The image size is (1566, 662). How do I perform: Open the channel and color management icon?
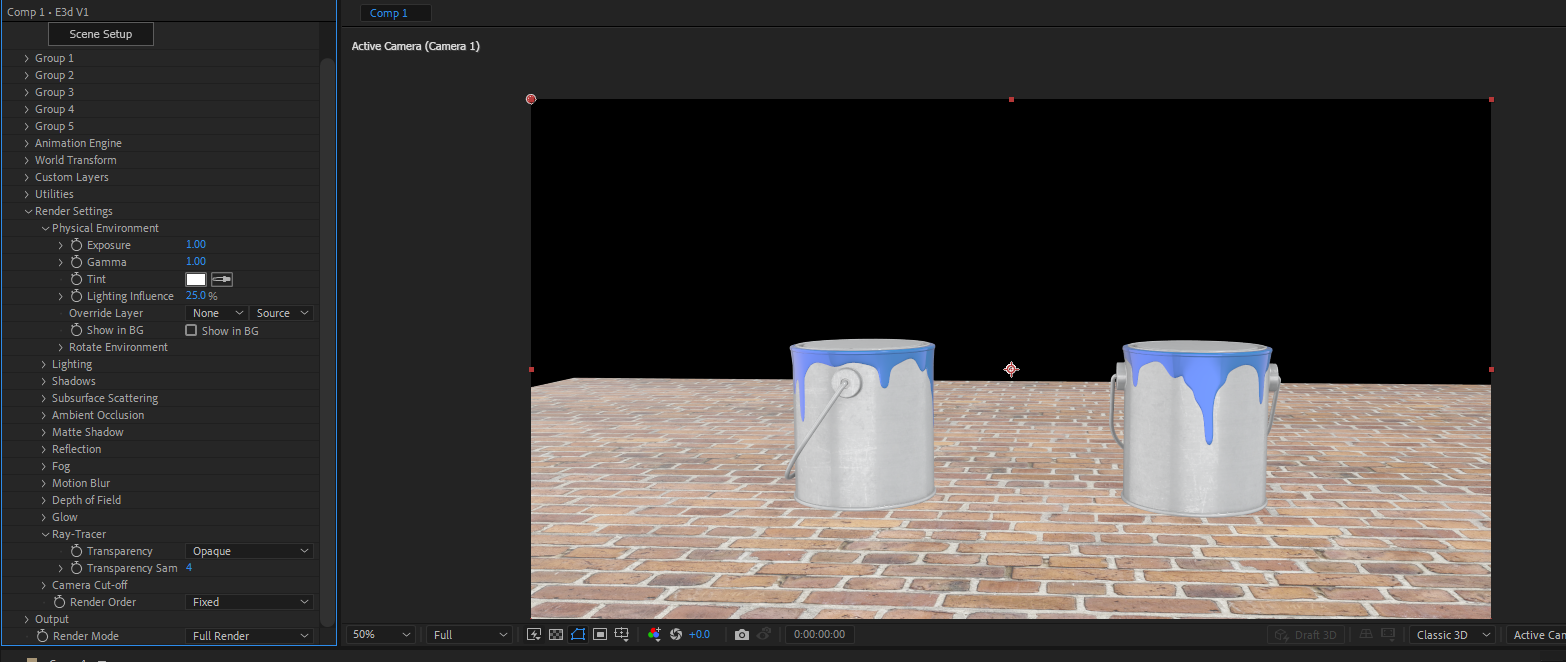tap(655, 633)
